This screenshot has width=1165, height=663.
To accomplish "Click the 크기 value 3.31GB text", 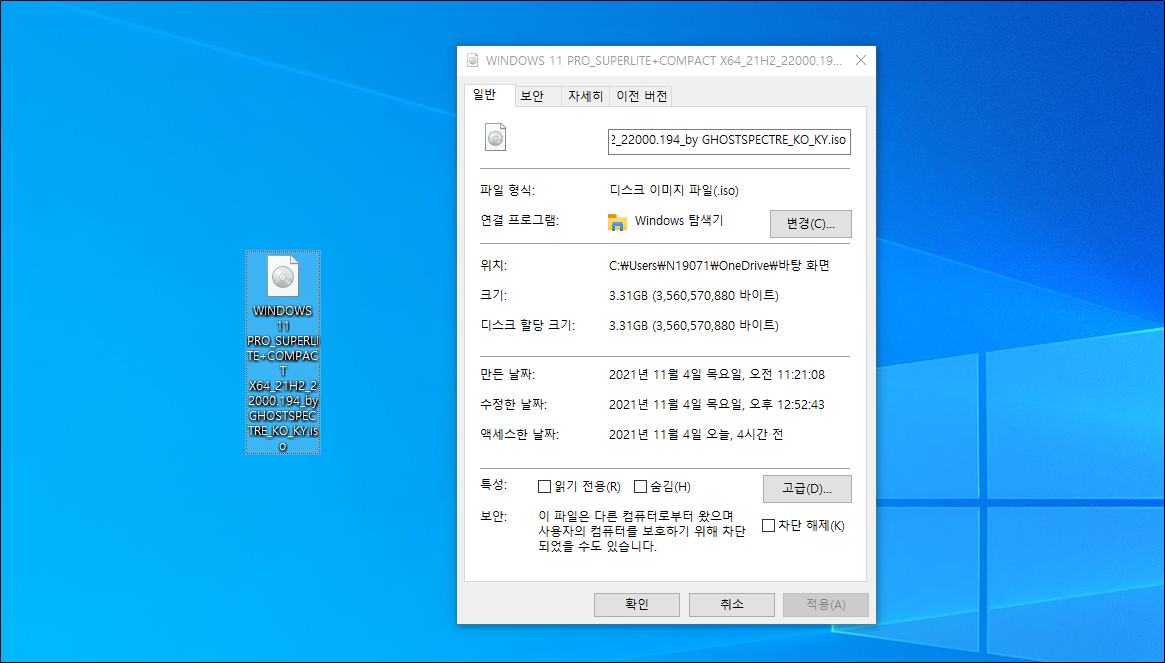I will 693,295.
